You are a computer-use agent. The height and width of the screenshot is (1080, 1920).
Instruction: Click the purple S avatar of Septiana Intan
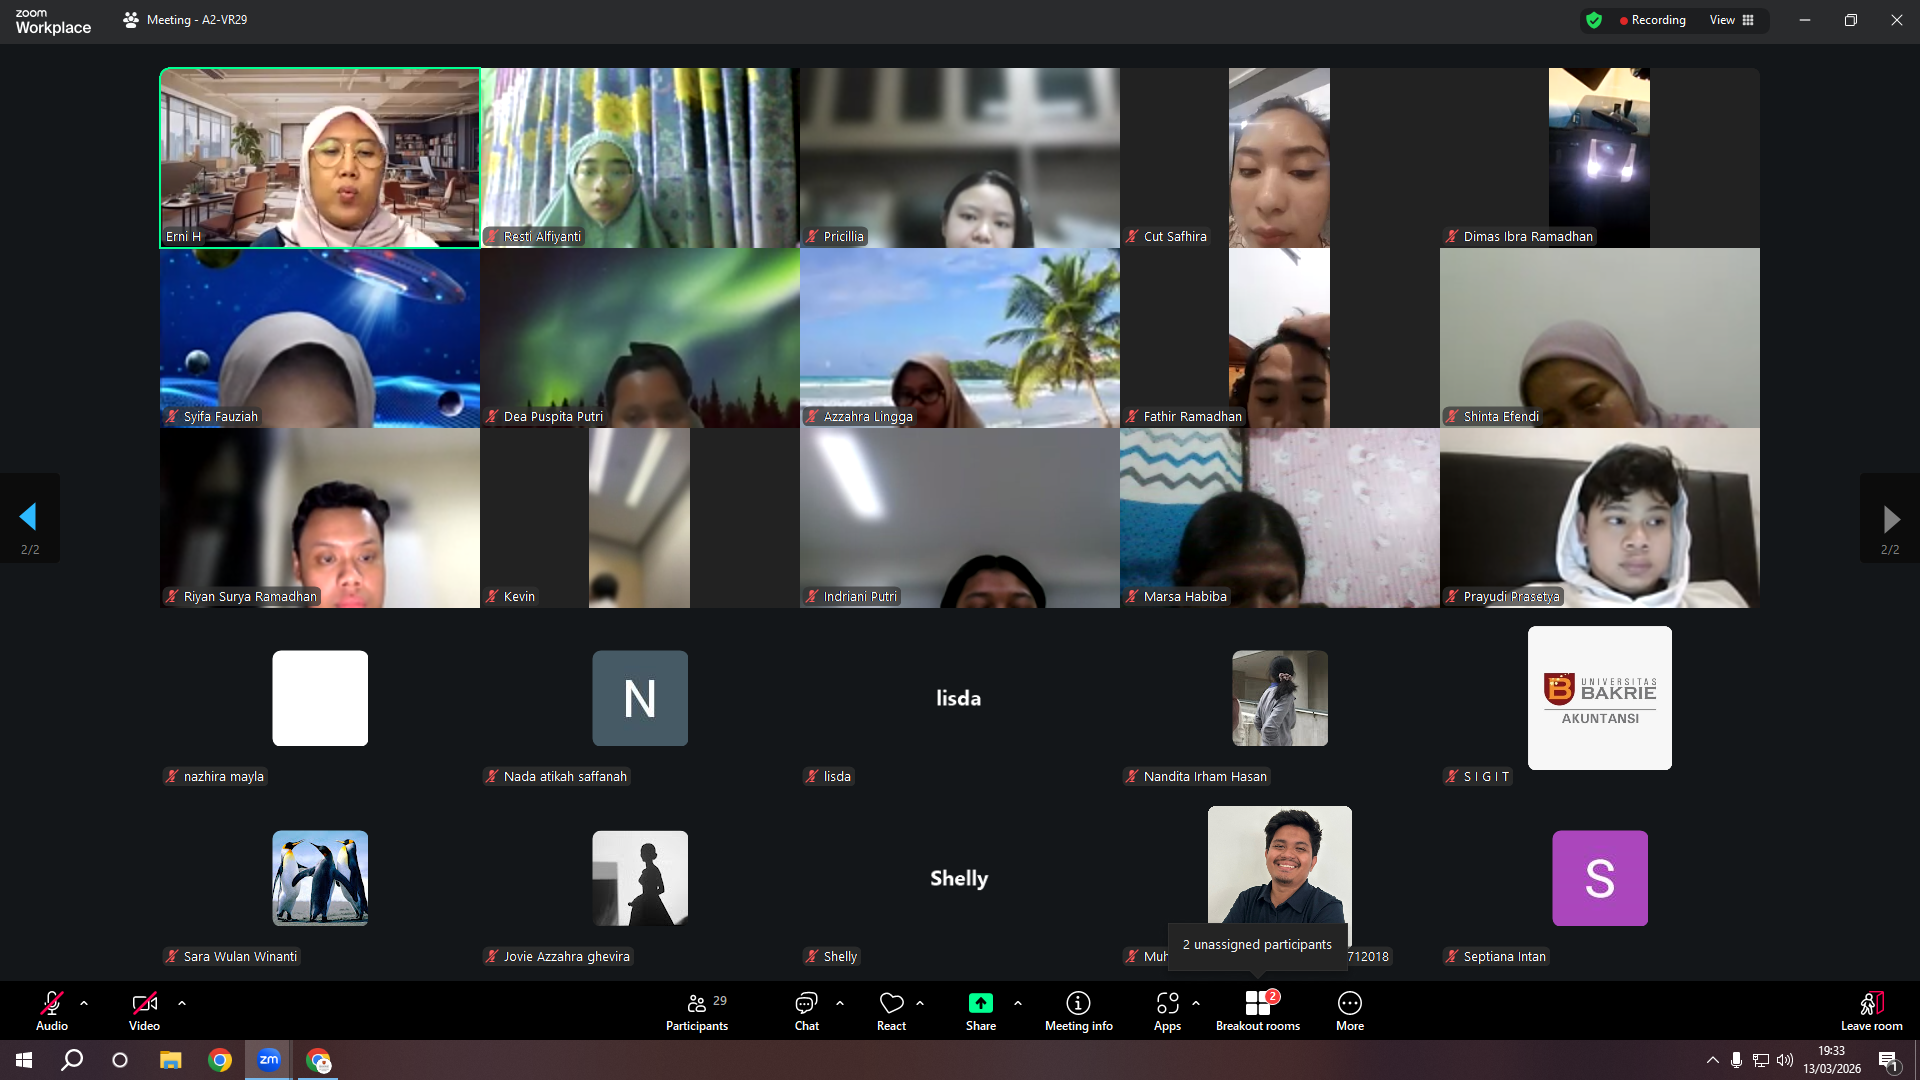pyautogui.click(x=1600, y=878)
